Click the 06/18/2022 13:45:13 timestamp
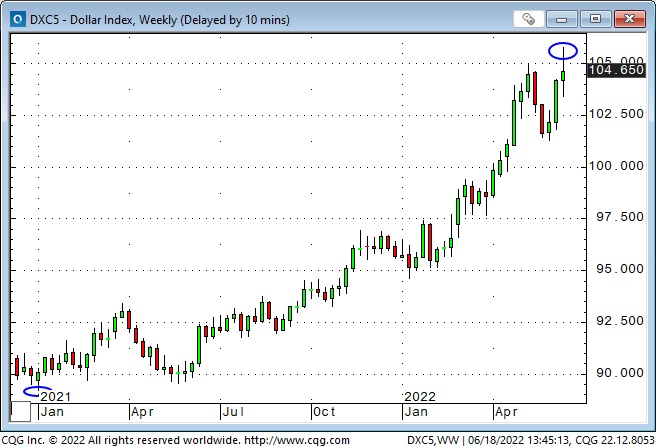The height and width of the screenshot is (448, 656). pyautogui.click(x=519, y=440)
